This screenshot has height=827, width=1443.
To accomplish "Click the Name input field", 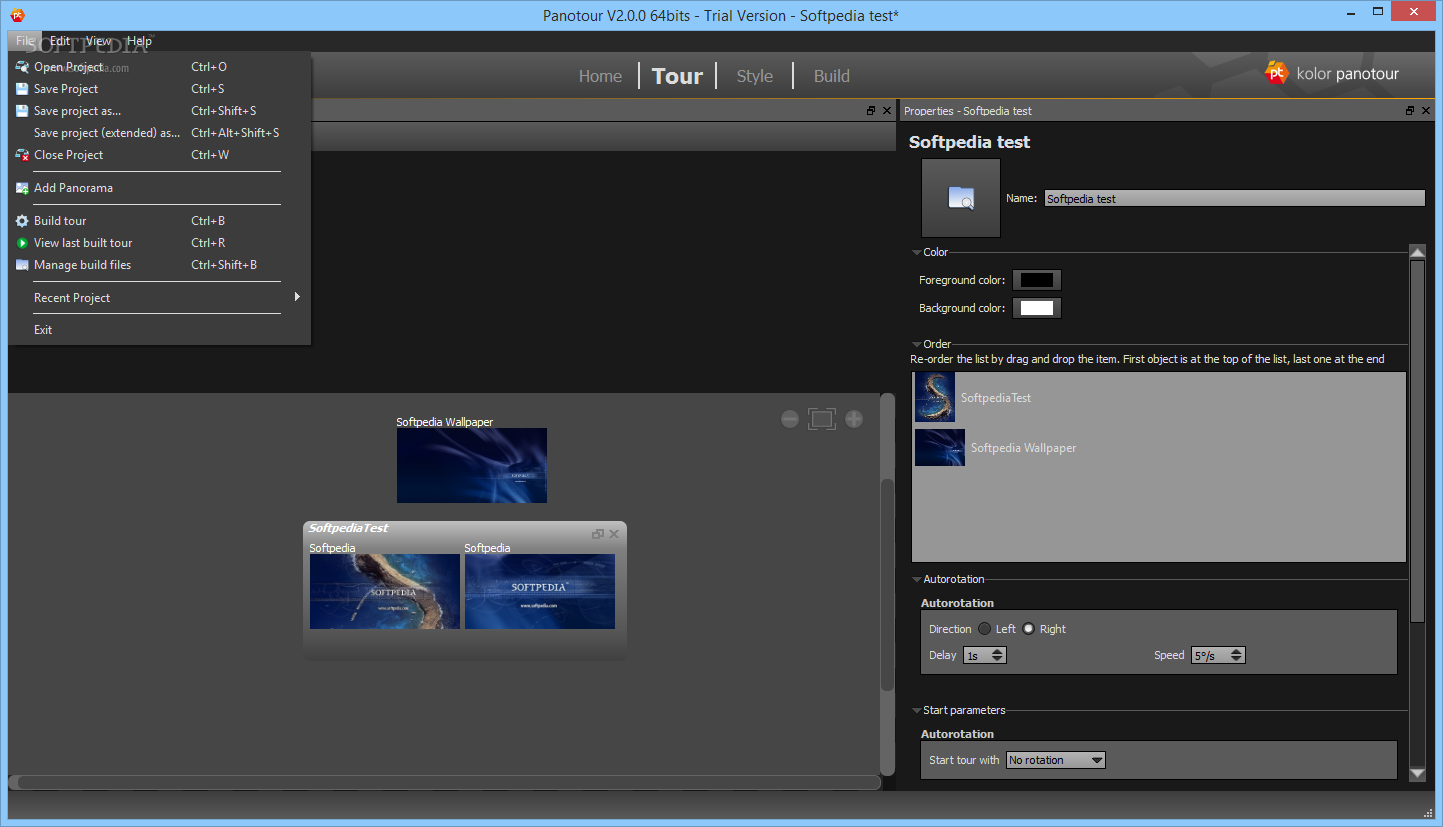I will pos(1234,199).
